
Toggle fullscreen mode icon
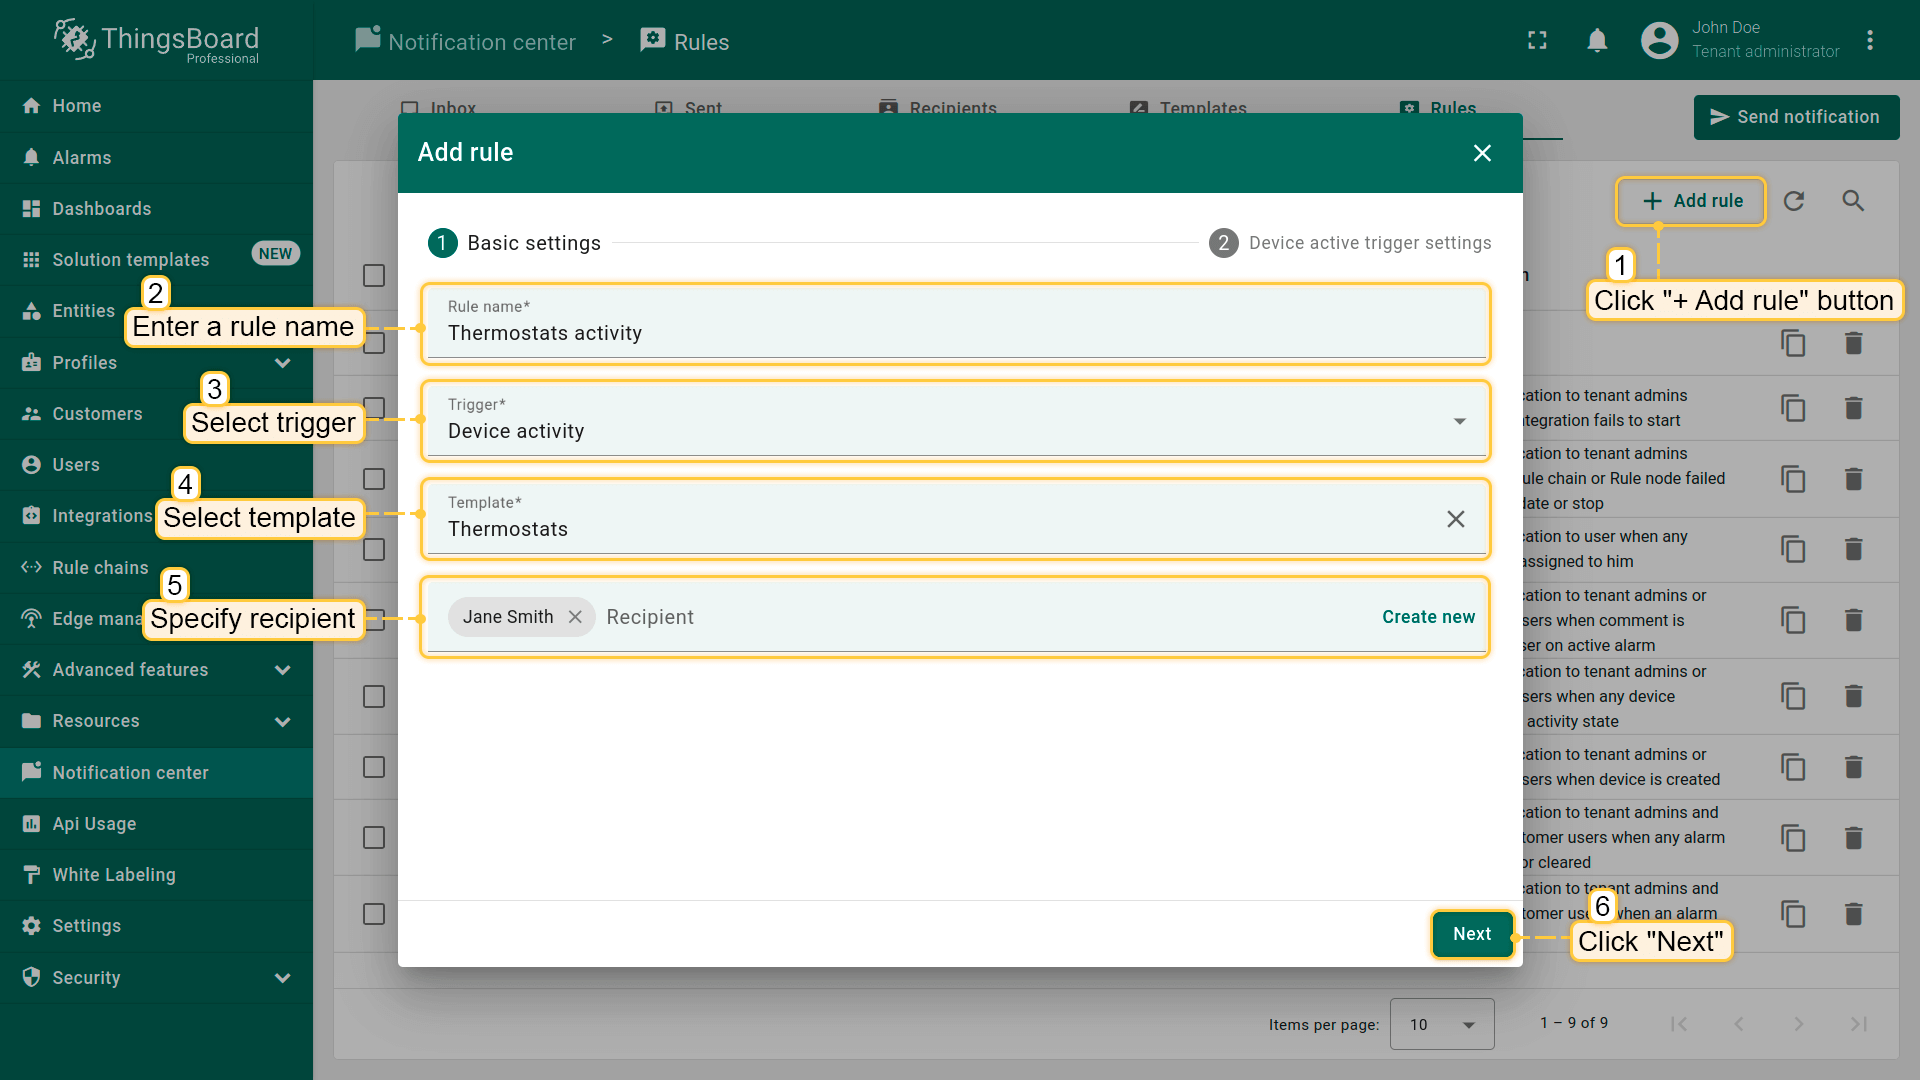tap(1537, 41)
